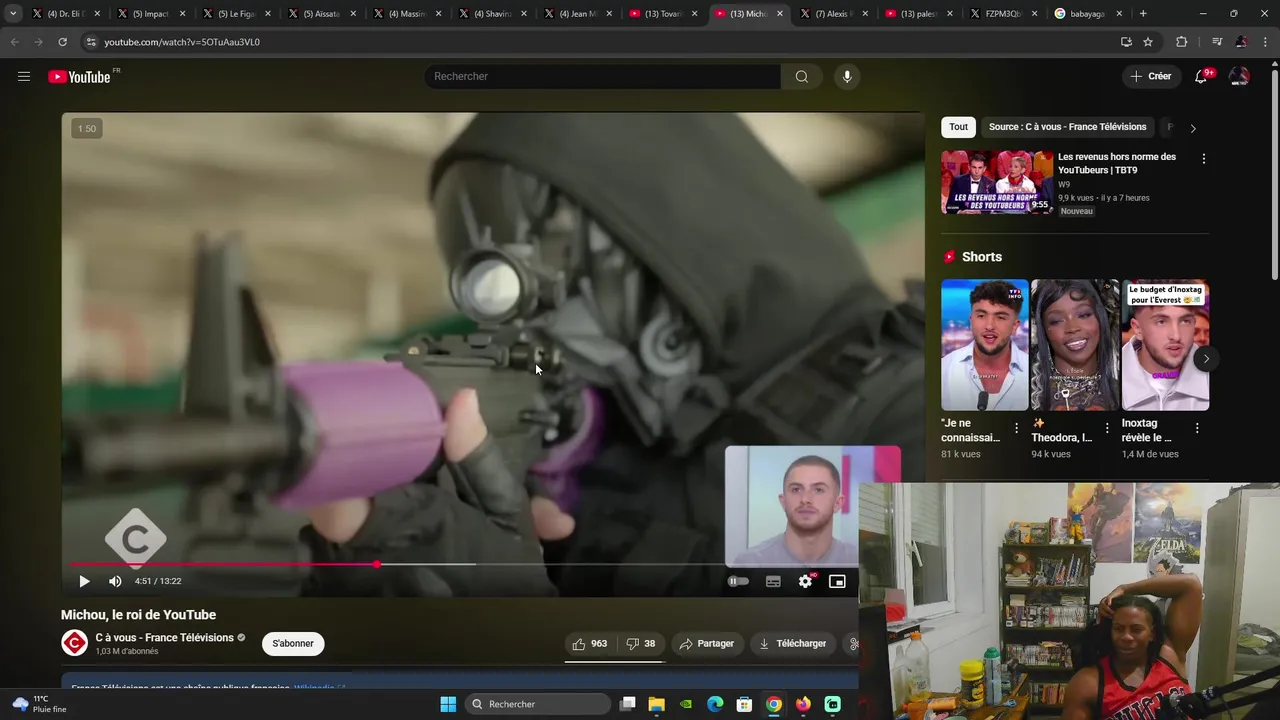The height and width of the screenshot is (720, 1280).
Task: Select the Source : C à vous chip
Action: point(1068,127)
